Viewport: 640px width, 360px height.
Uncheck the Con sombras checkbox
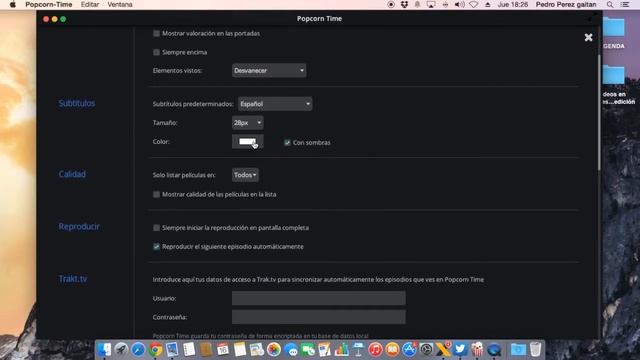(x=287, y=142)
